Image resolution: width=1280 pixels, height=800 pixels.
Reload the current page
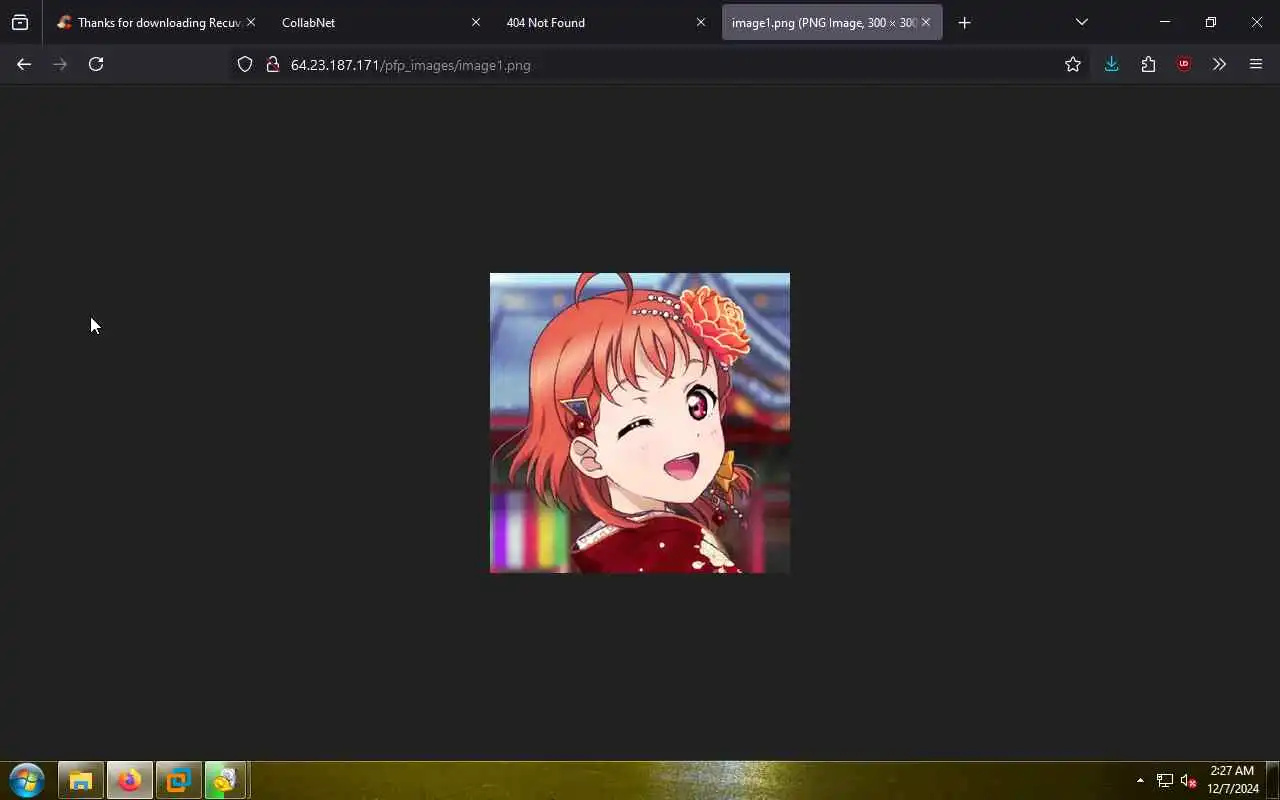(x=96, y=64)
